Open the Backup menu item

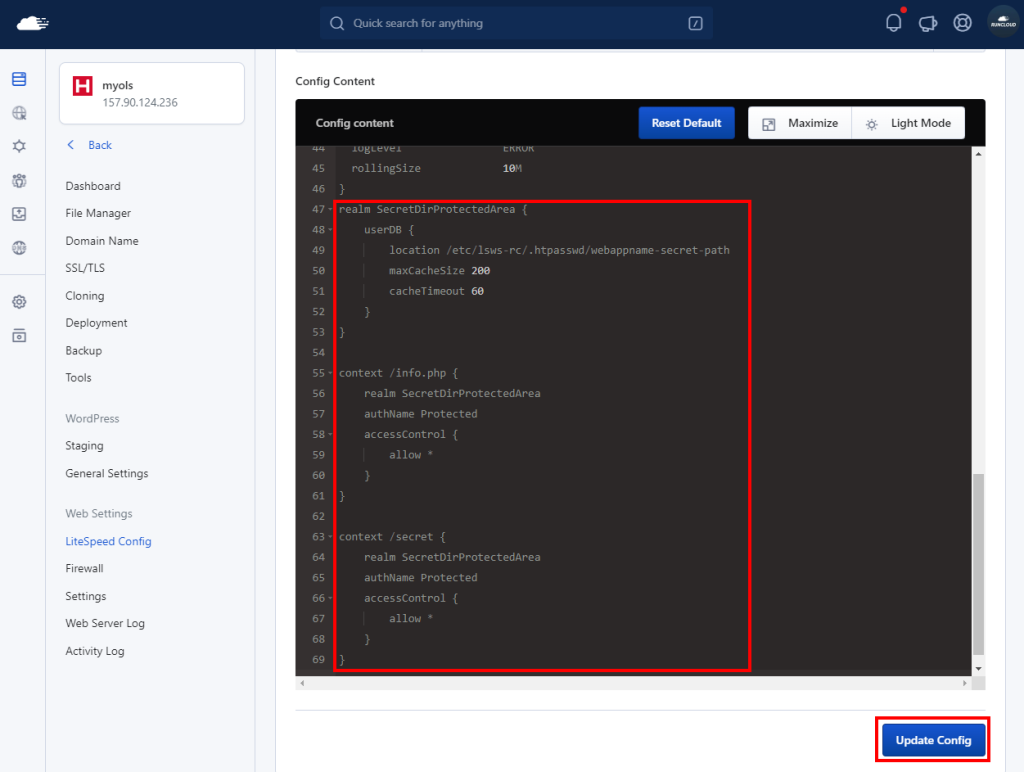pos(84,351)
